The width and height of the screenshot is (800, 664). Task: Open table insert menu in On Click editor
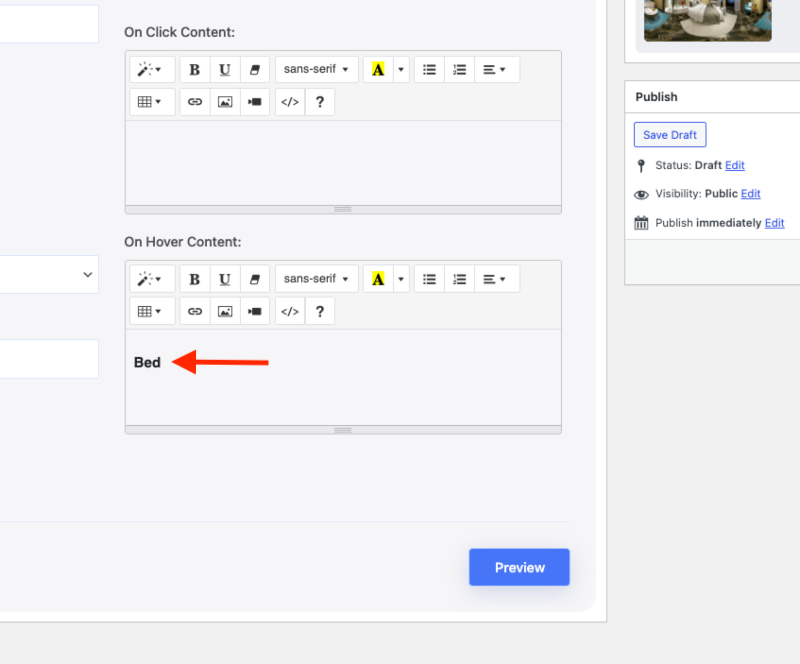152,102
